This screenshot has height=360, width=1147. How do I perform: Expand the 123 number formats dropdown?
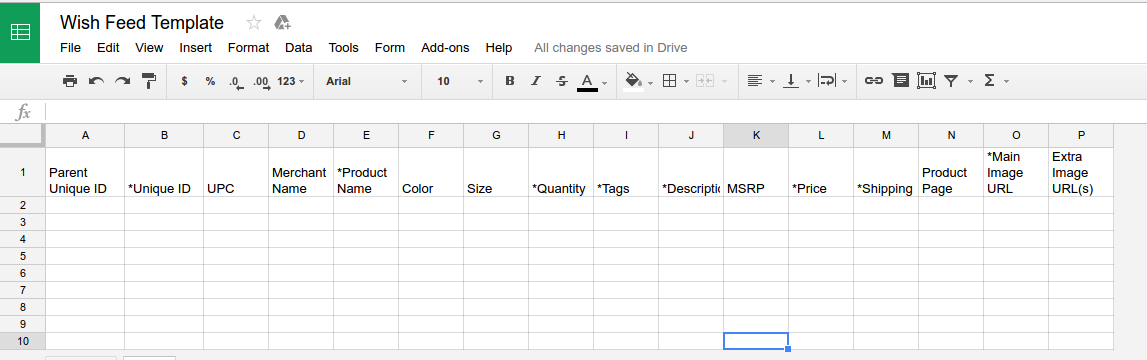coord(291,81)
